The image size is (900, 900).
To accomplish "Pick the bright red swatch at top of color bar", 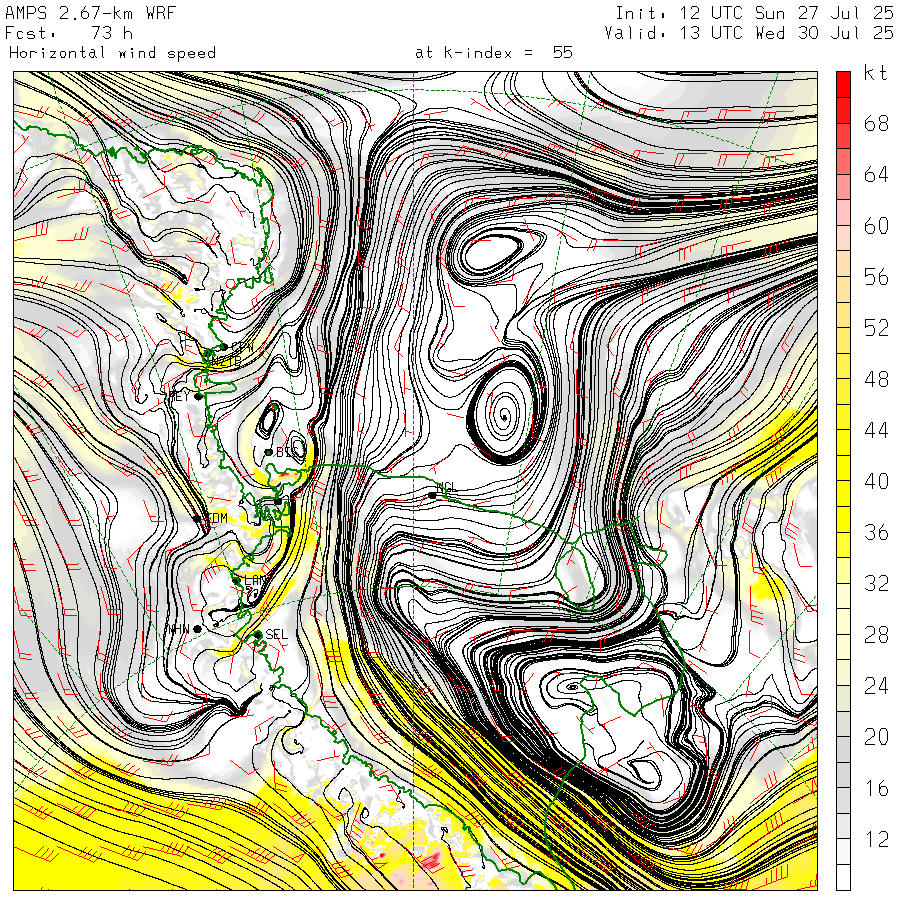I will [x=843, y=84].
